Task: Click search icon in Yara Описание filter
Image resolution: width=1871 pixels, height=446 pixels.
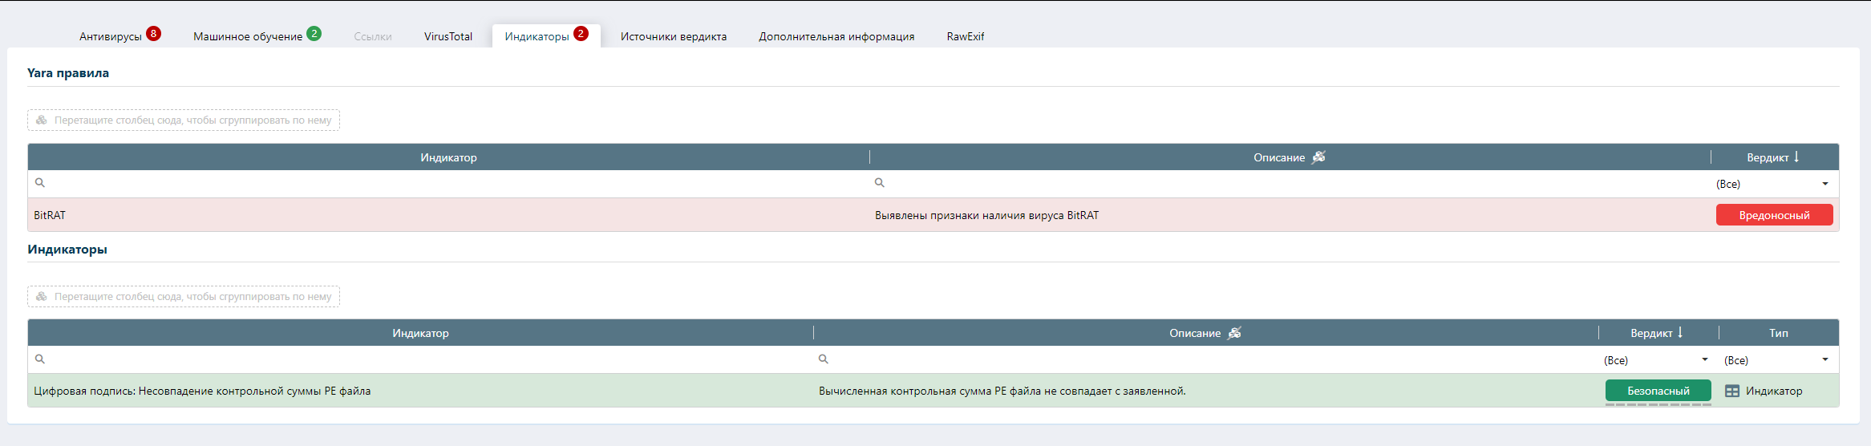Action: pos(879,183)
